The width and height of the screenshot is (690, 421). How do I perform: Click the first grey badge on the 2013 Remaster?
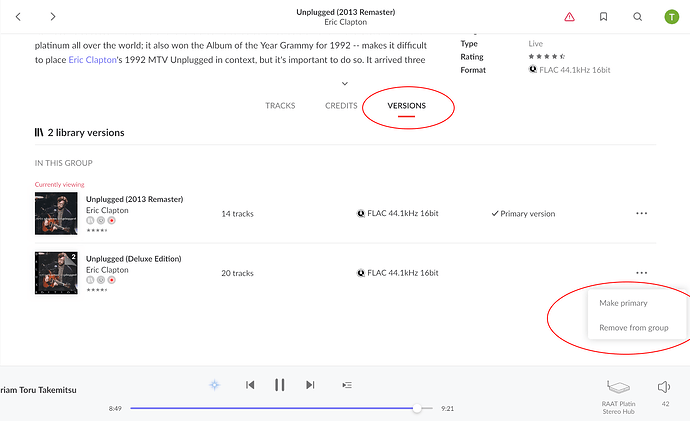tap(90, 220)
